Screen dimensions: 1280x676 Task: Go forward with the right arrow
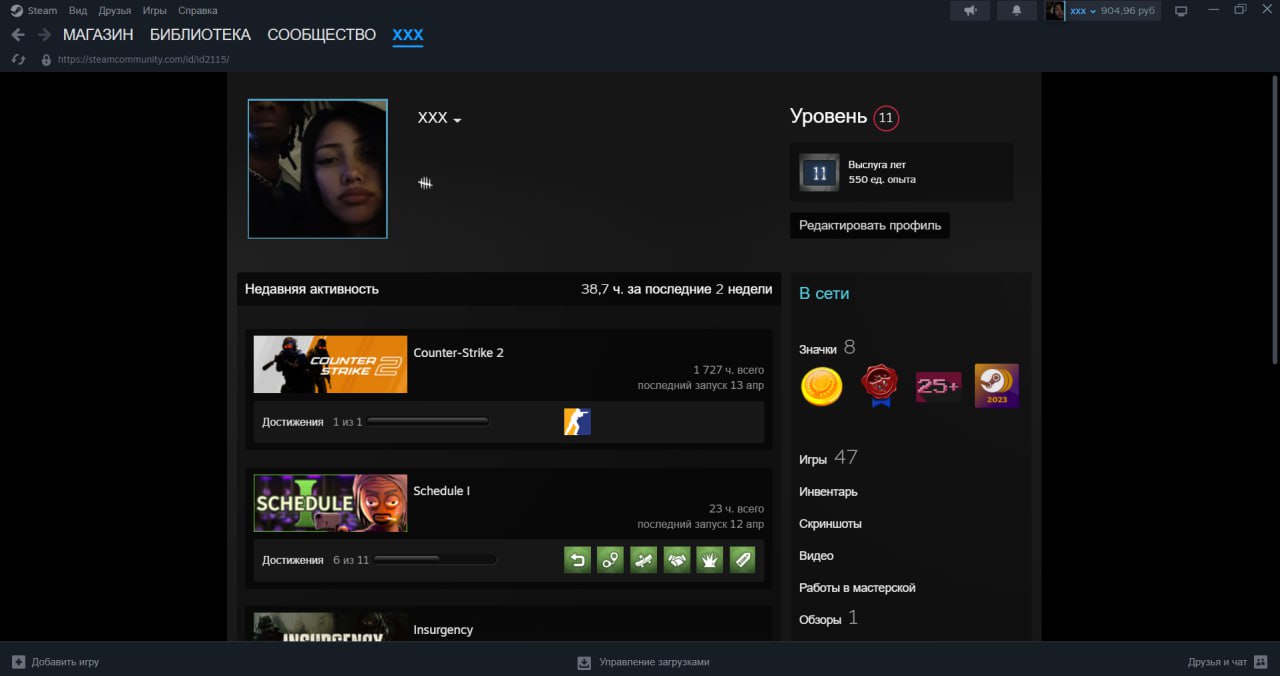(x=44, y=35)
